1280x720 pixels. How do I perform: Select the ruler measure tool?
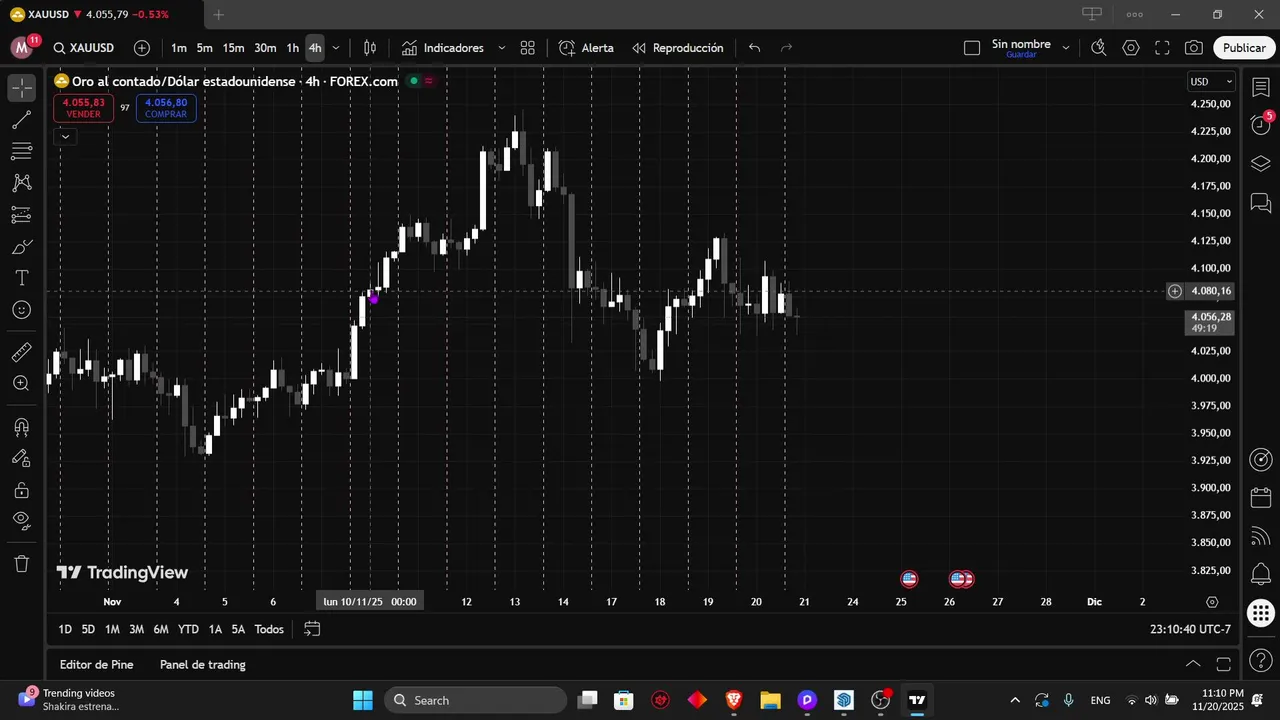click(21, 352)
